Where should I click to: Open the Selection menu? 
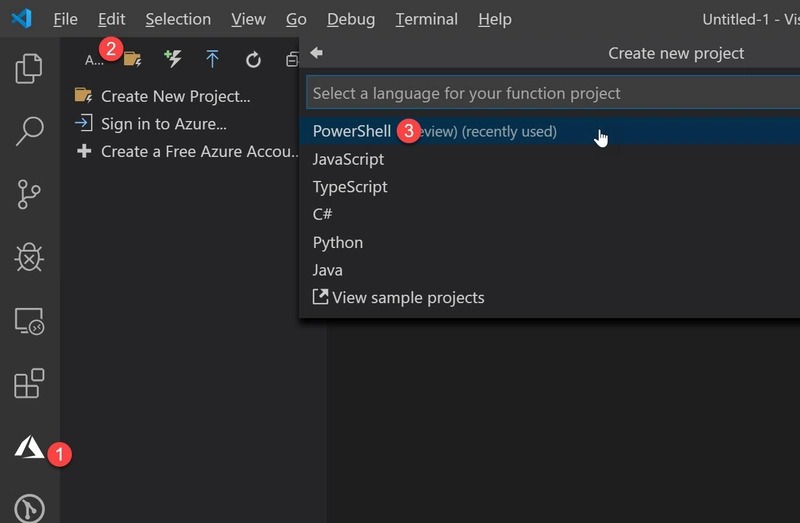coord(177,19)
